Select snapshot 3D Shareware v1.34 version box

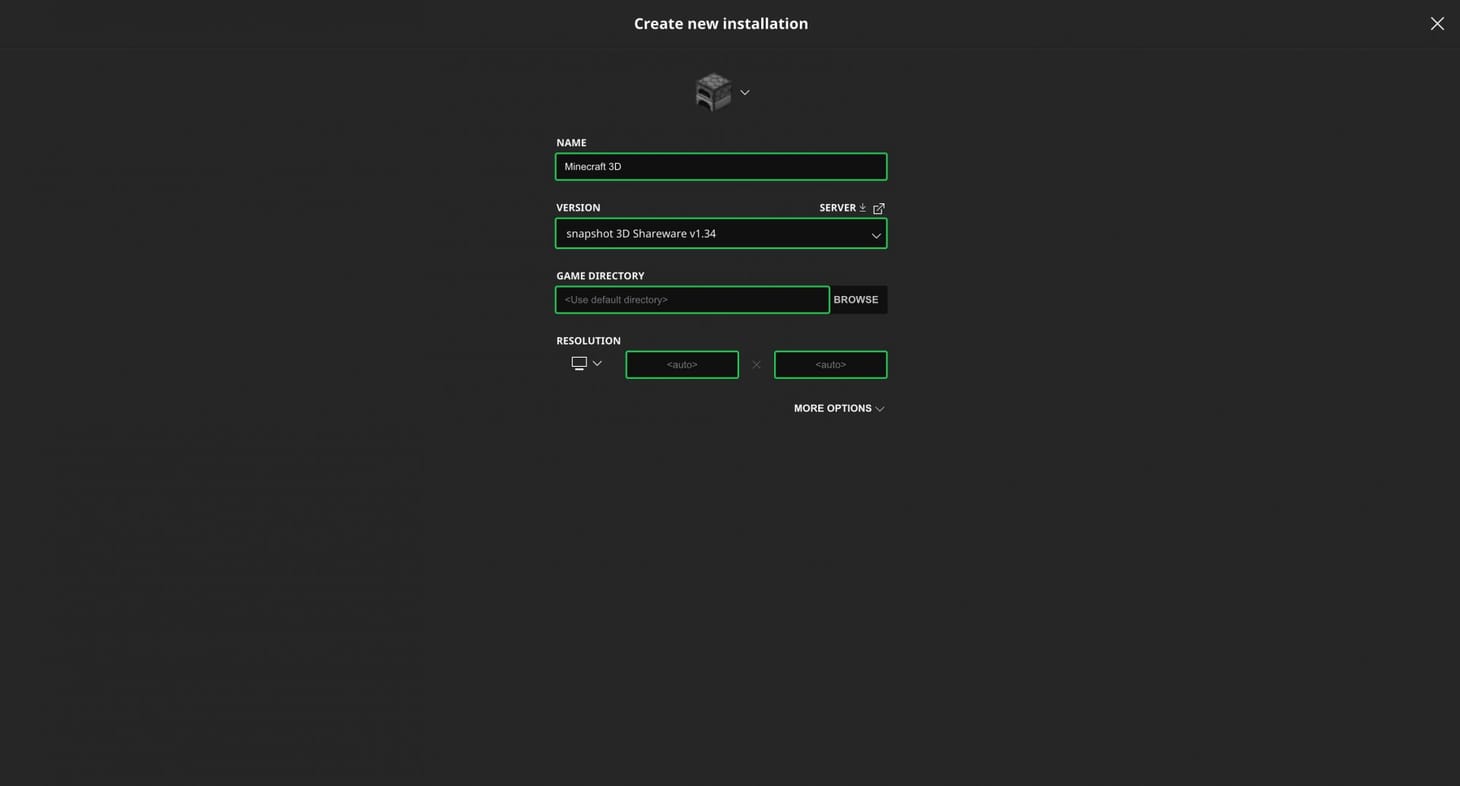point(721,232)
